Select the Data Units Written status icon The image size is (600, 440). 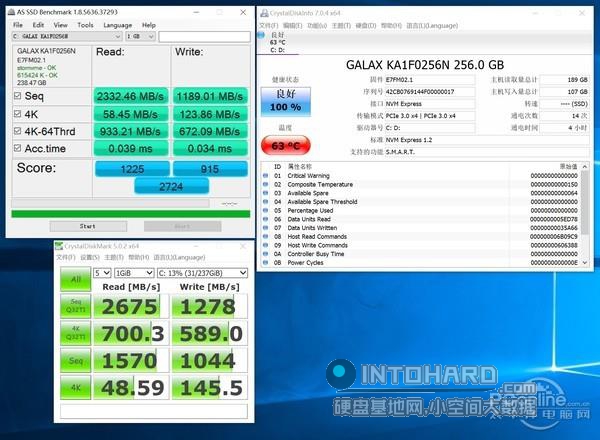point(266,228)
